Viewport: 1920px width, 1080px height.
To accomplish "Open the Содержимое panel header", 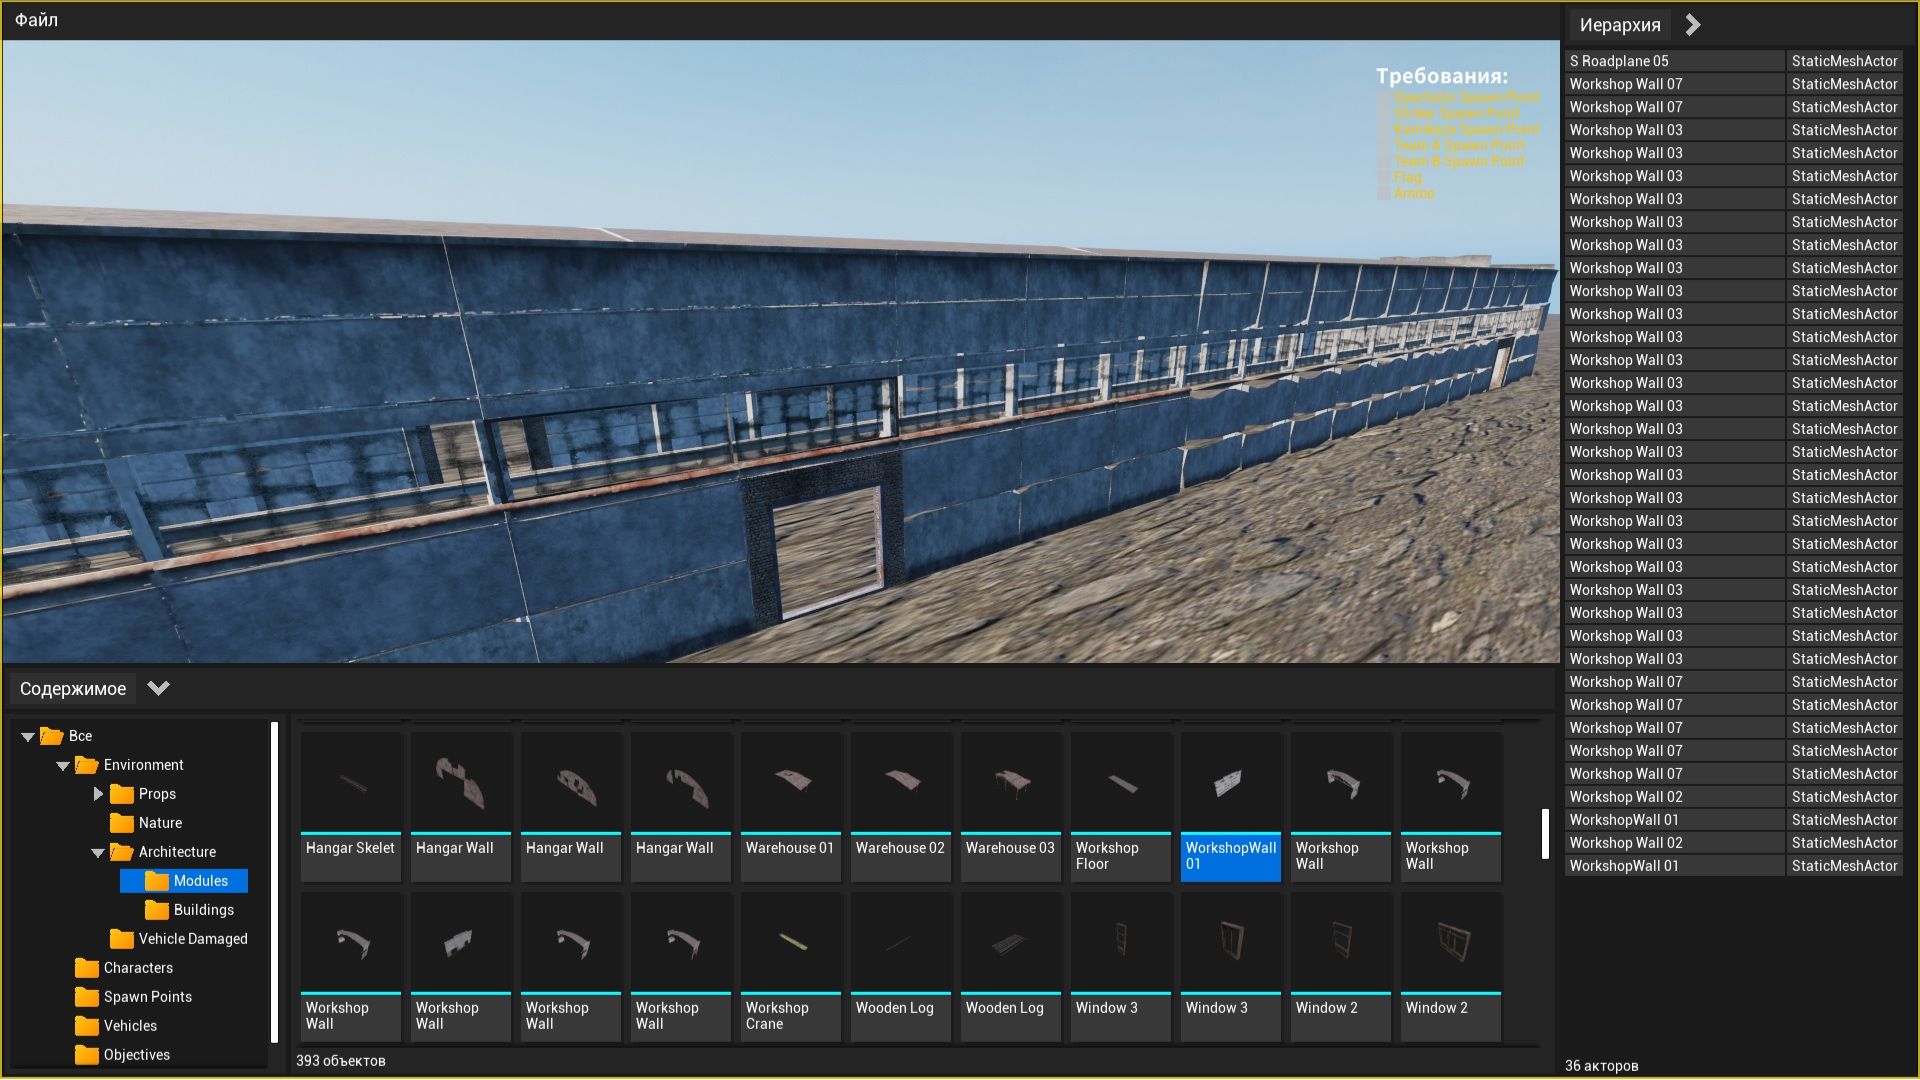I will tap(73, 688).
